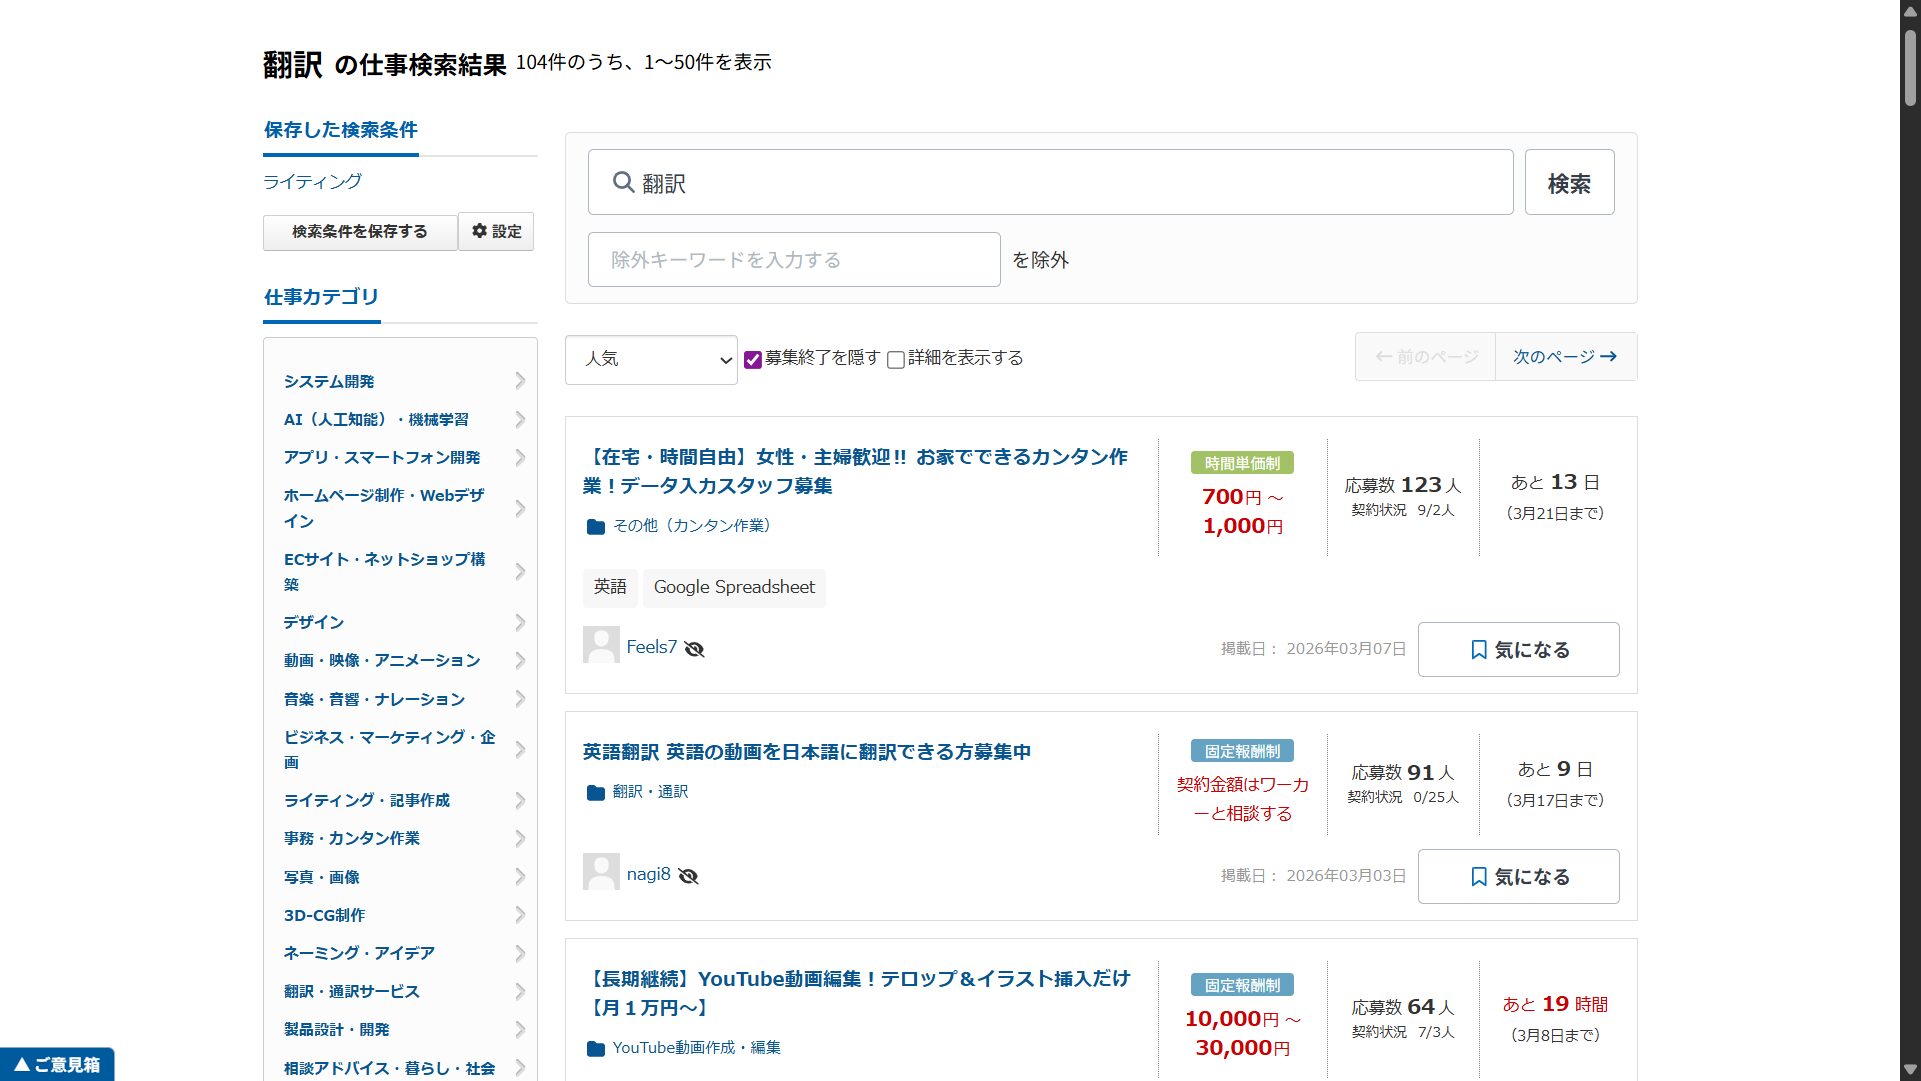The height and width of the screenshot is (1081, 1921).
Task: Click the exclusion keyword input field
Action: click(x=794, y=259)
